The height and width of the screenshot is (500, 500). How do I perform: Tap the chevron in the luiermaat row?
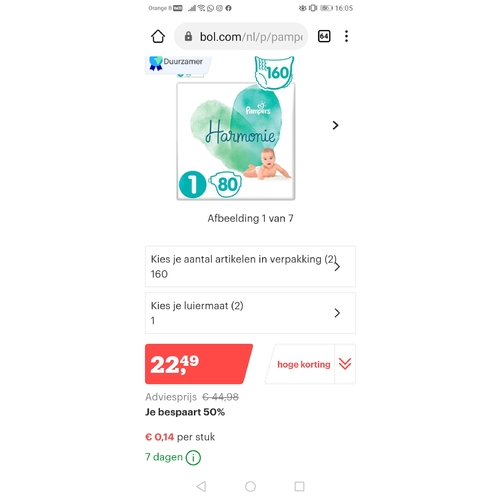(x=337, y=313)
